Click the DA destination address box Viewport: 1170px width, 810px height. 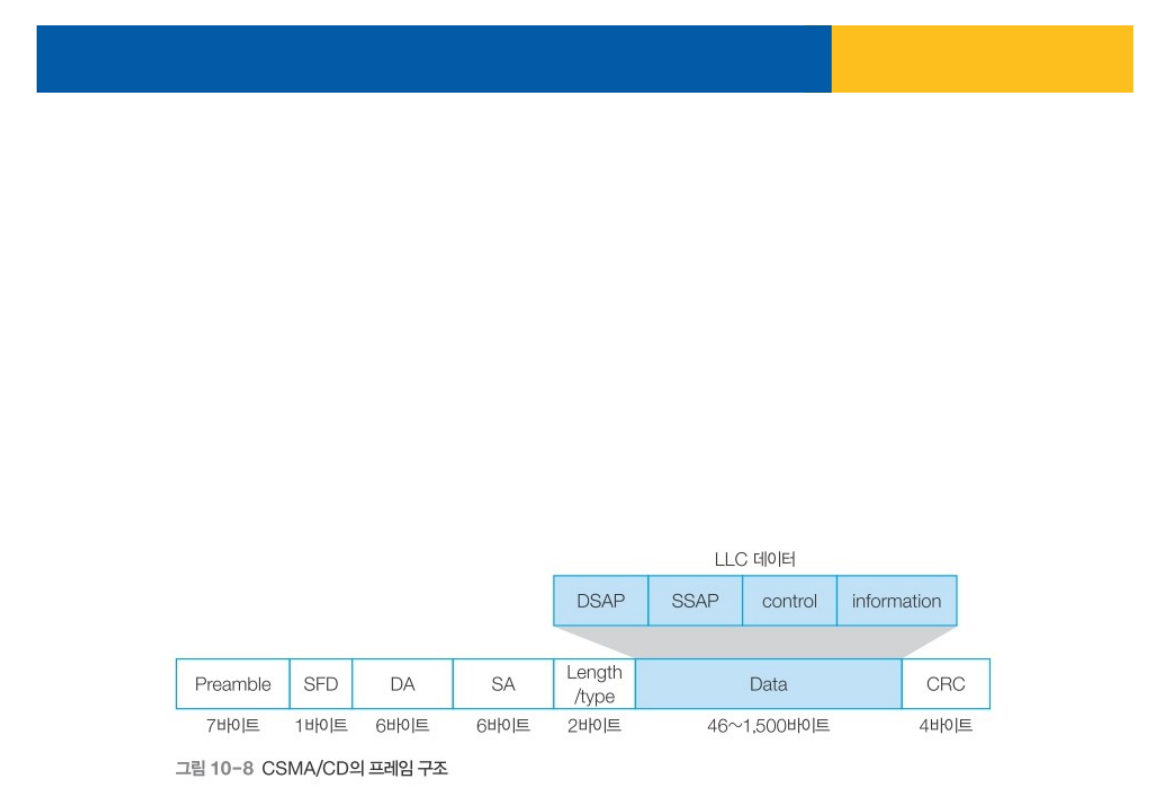point(402,684)
